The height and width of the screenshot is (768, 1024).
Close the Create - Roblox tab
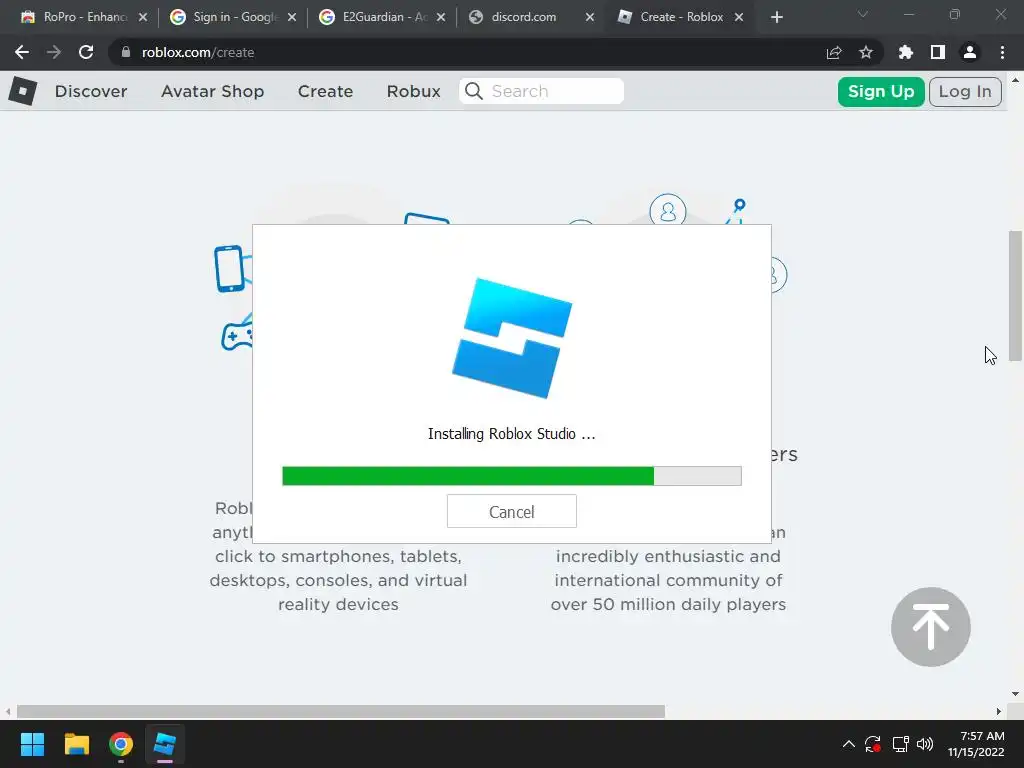tap(739, 17)
